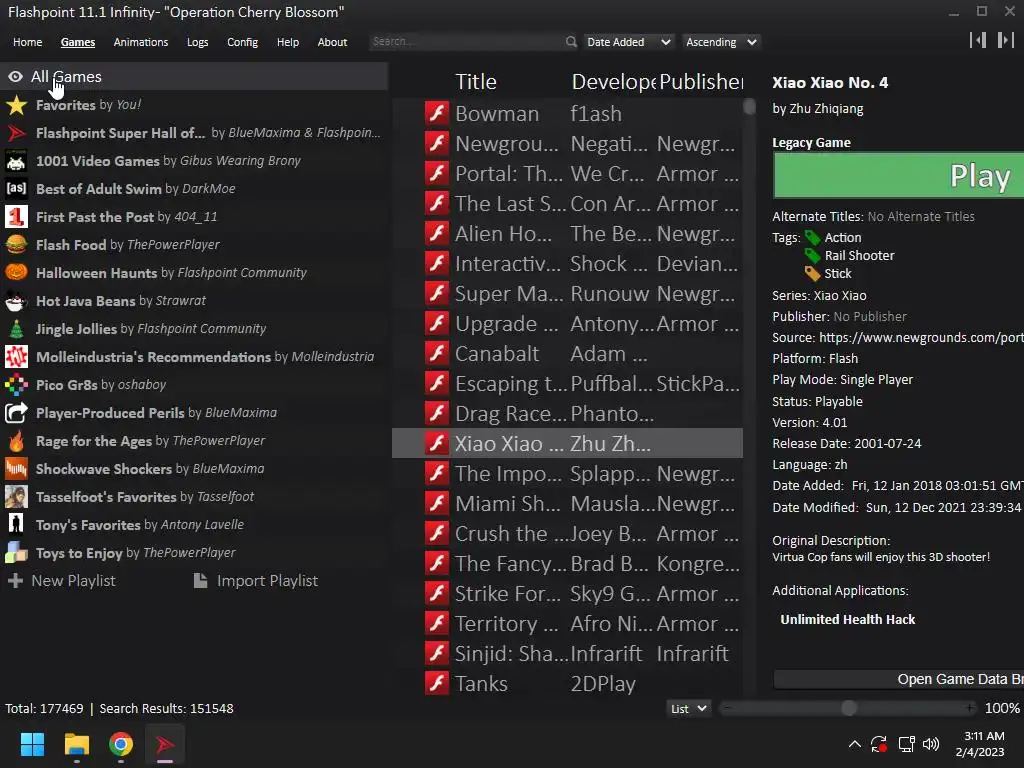
Task: Click the Rail Shooter tag
Action: tap(859, 255)
